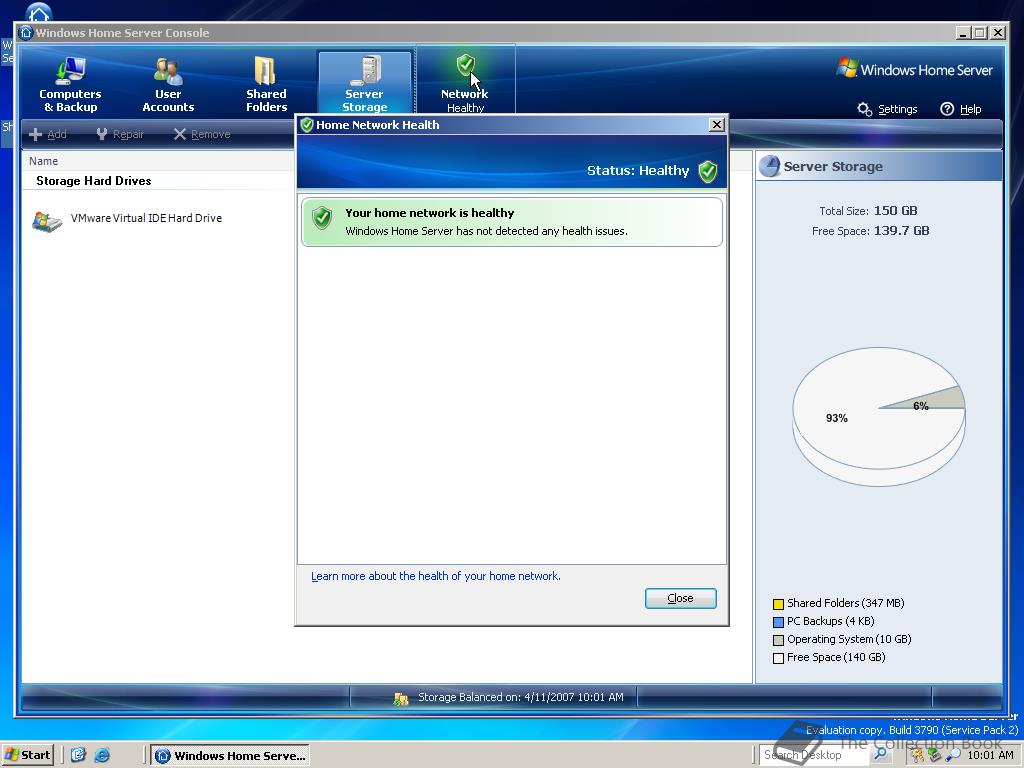Click the Operating System gray legend swatch
This screenshot has height=768, width=1024.
pos(778,640)
